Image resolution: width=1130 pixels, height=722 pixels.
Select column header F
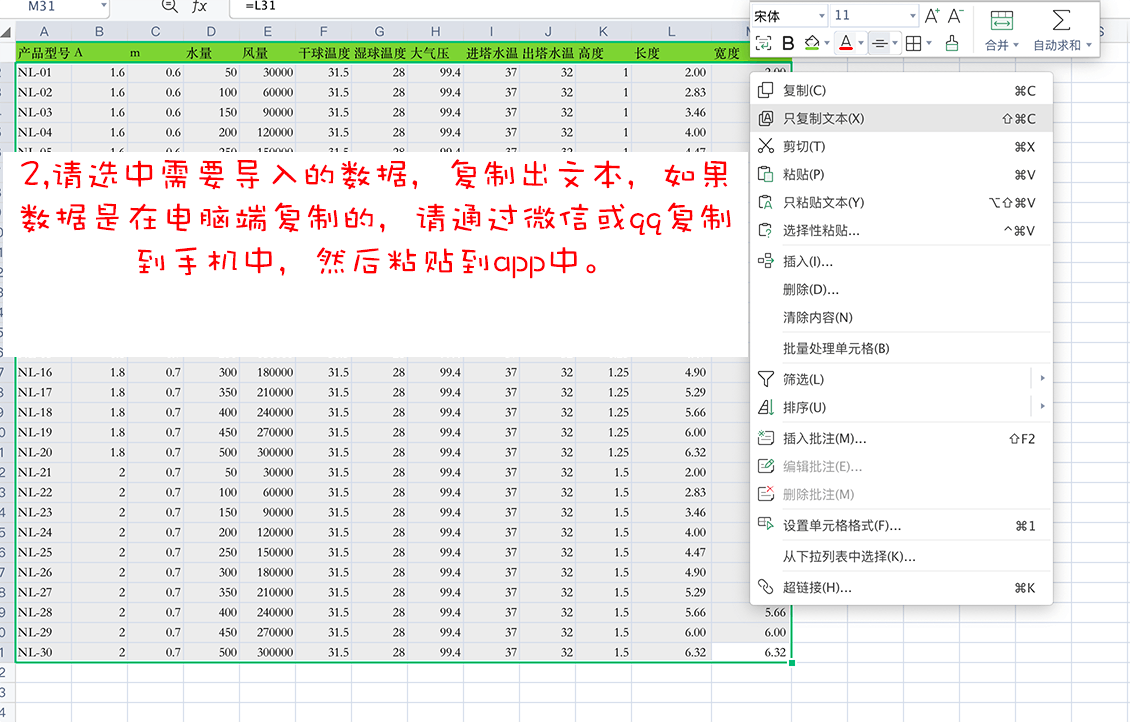[324, 32]
